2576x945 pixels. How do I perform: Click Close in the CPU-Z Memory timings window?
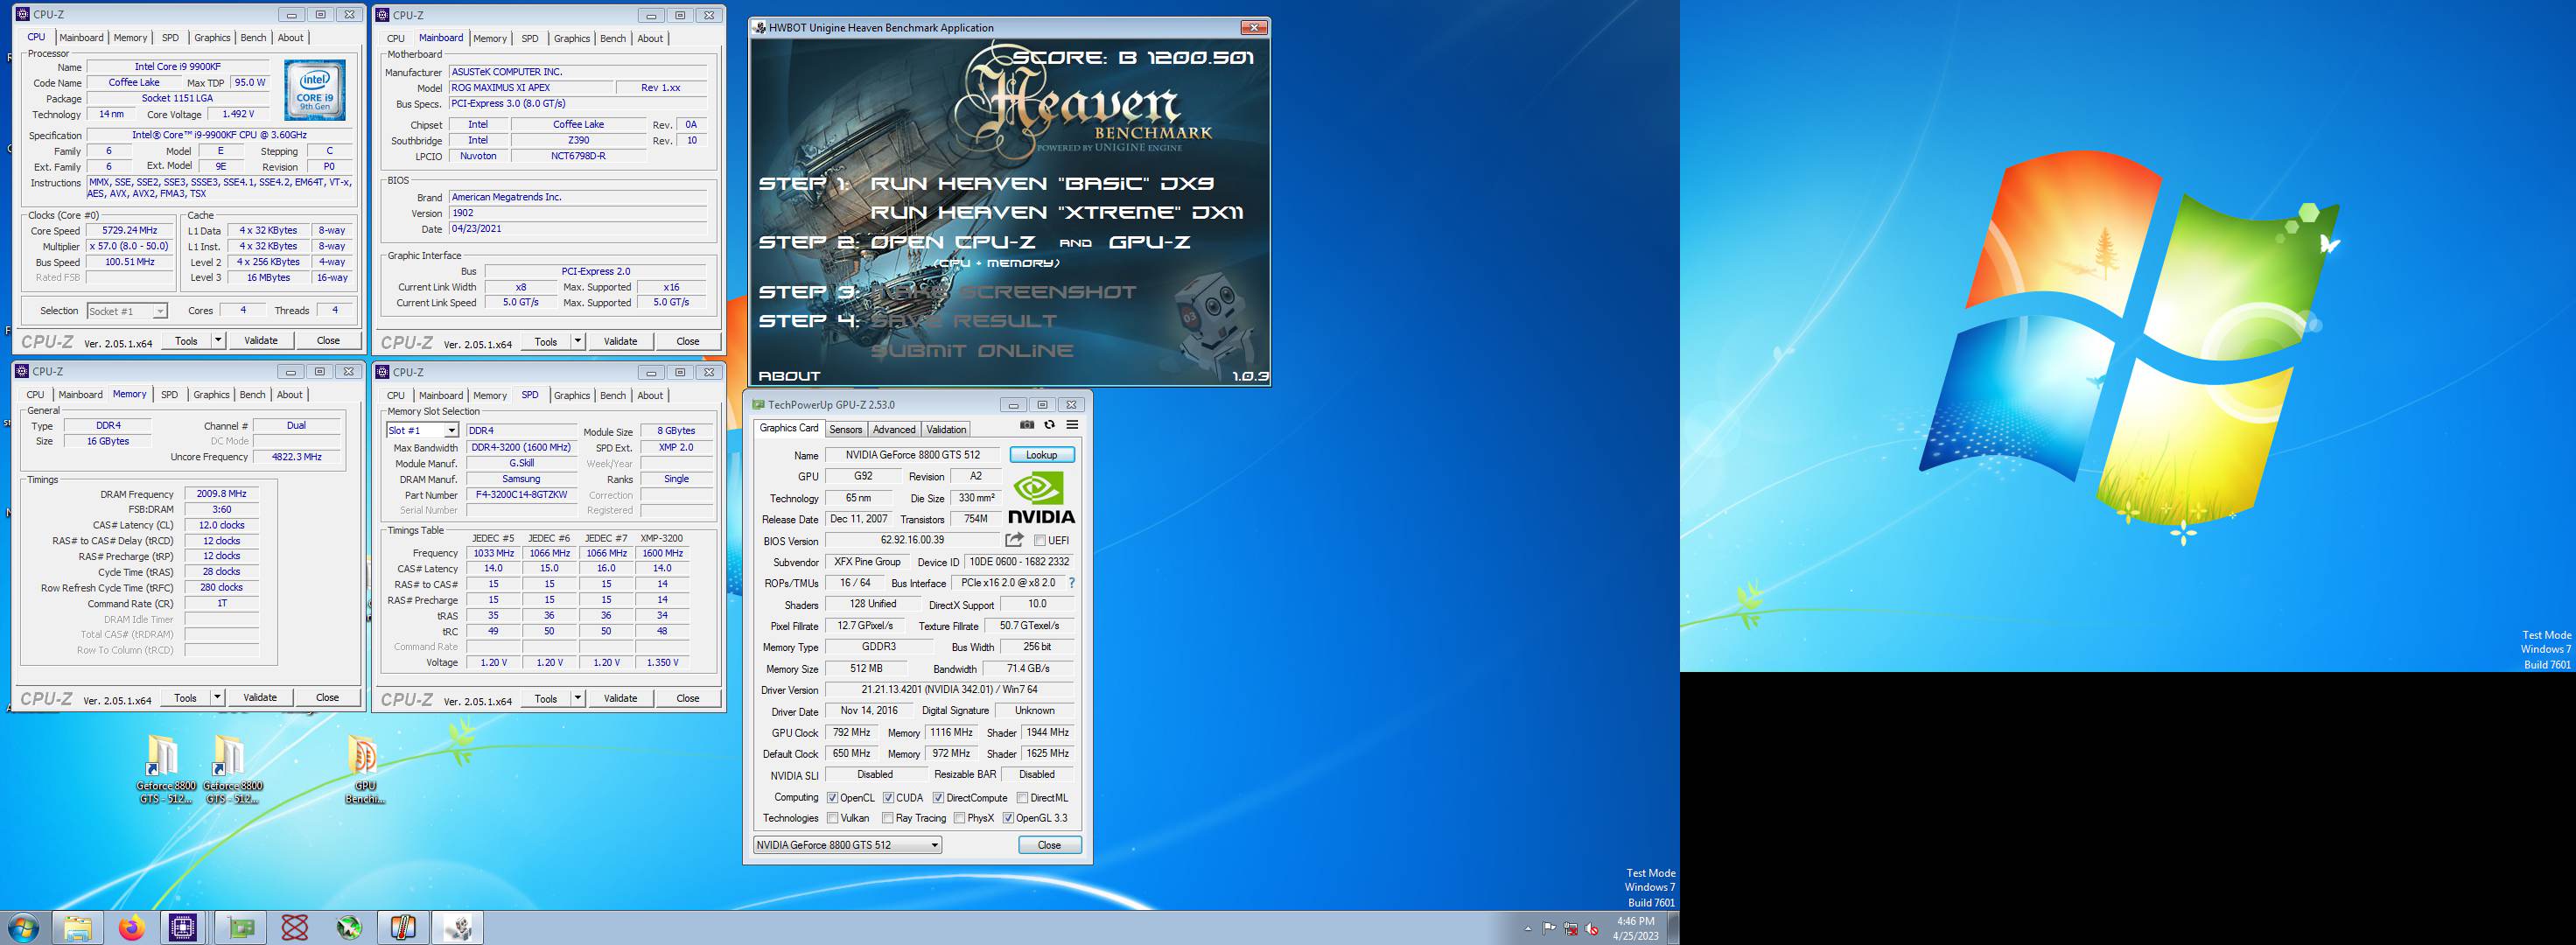(x=327, y=698)
